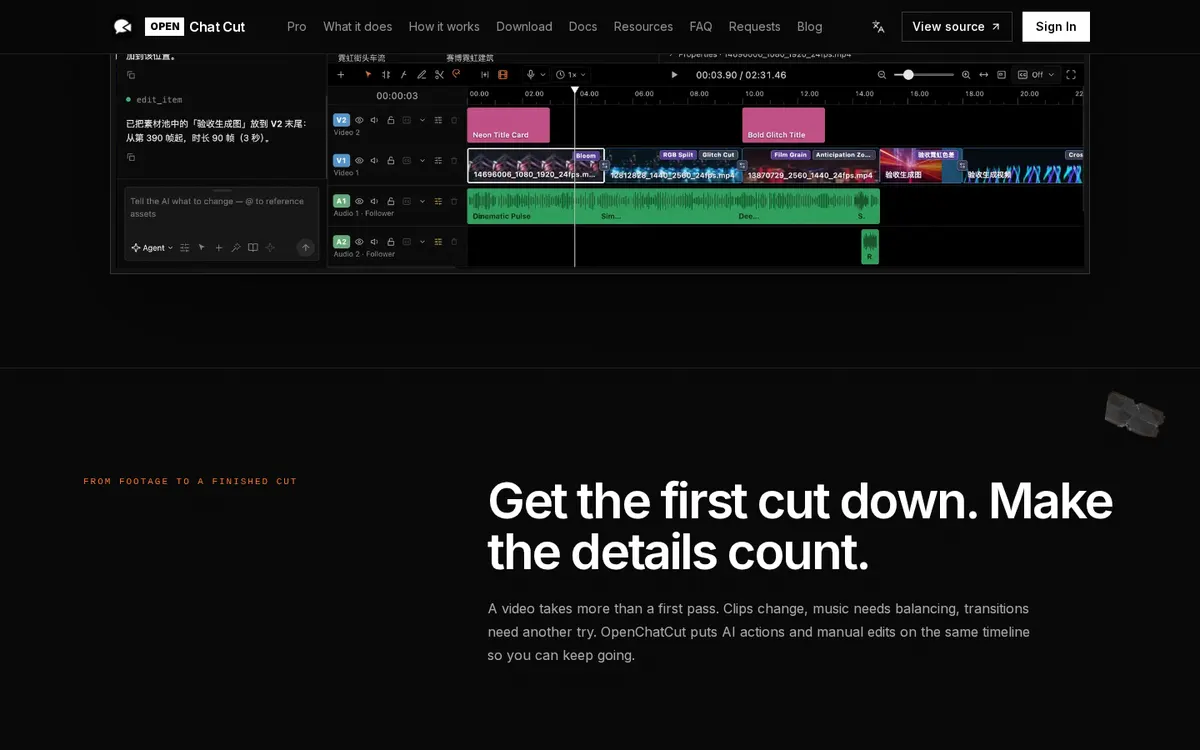Mute track V2 with speaker icon

[374, 120]
